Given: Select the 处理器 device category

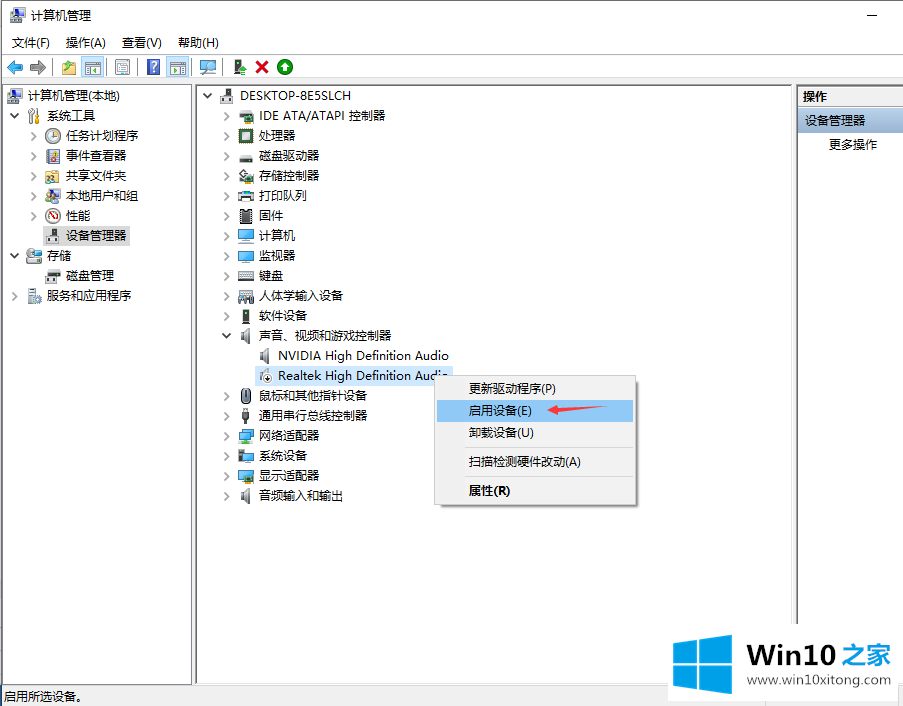Looking at the screenshot, I should click(277, 136).
